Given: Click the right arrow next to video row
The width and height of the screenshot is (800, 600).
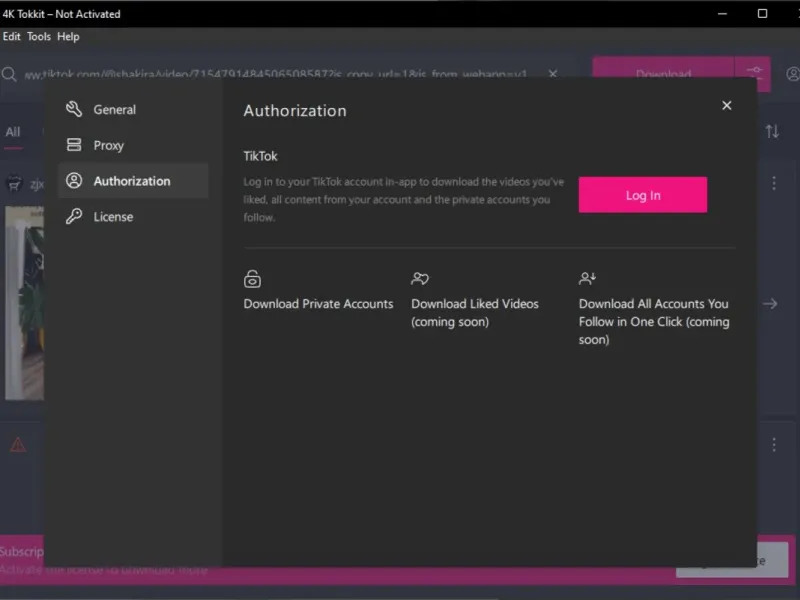Looking at the screenshot, I should 770,304.
